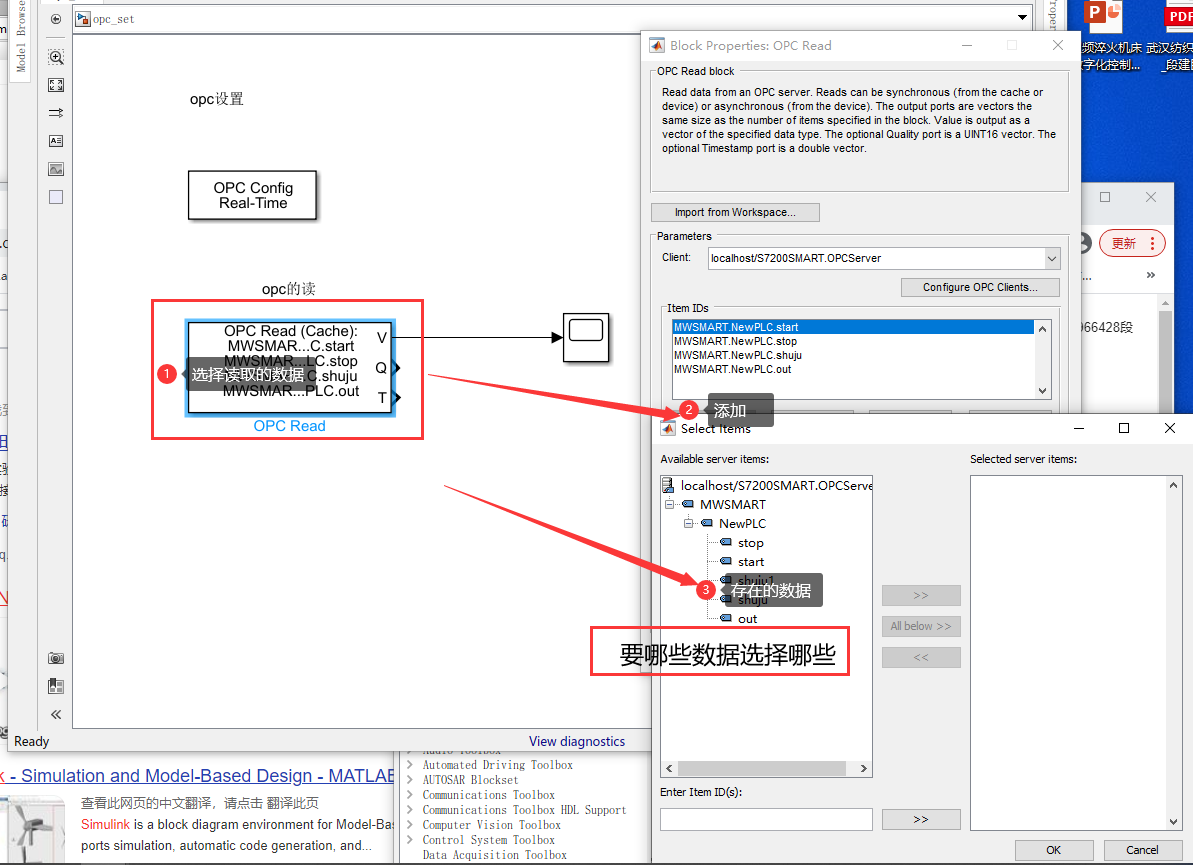Click the Fit-to-view icon in left toolbar

[55, 85]
